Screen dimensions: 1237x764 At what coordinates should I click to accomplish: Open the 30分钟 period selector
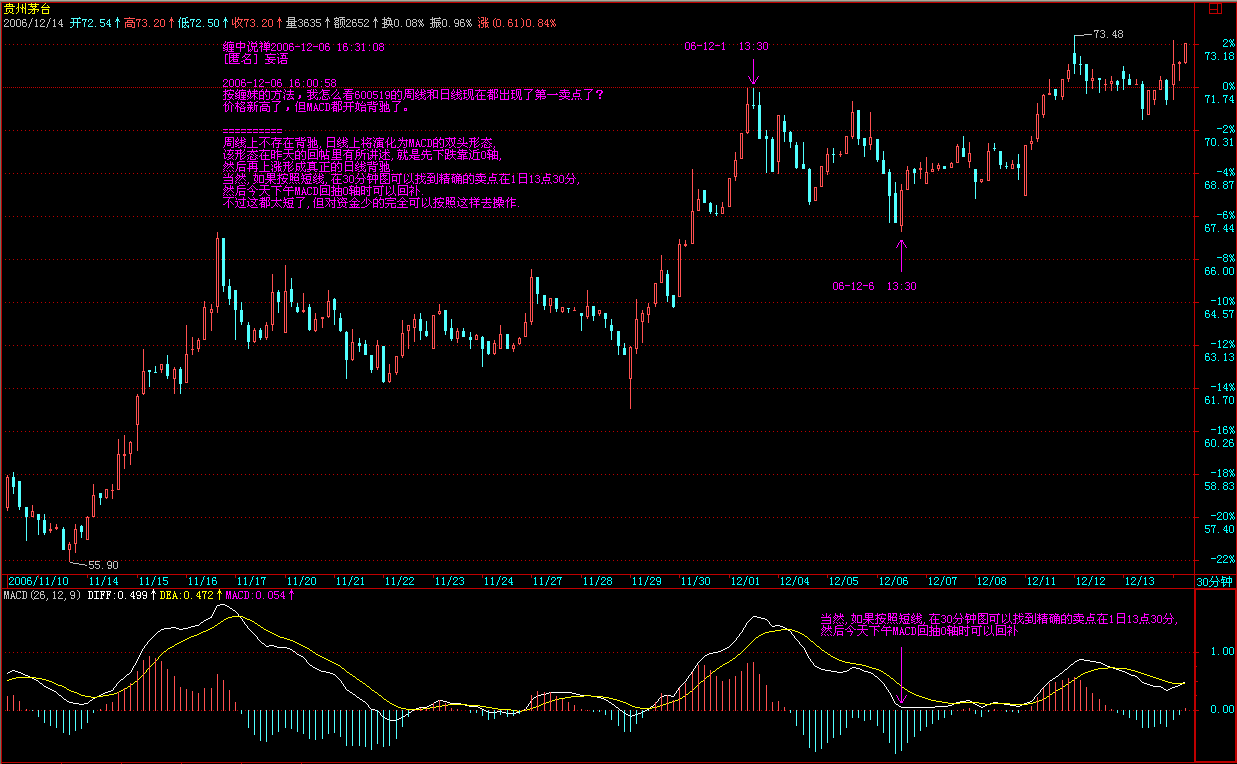1215,581
